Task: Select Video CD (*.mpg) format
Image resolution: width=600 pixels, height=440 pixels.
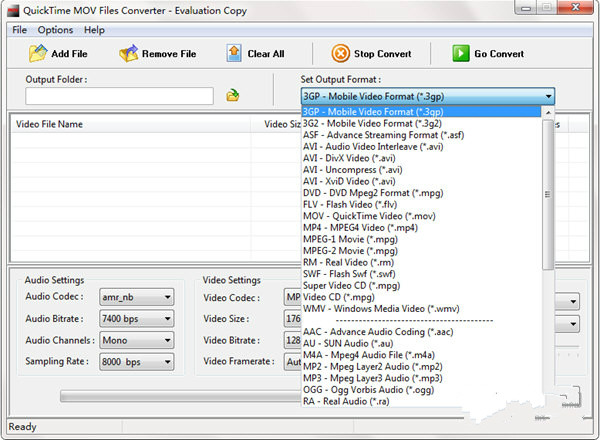Action: [x=421, y=297]
